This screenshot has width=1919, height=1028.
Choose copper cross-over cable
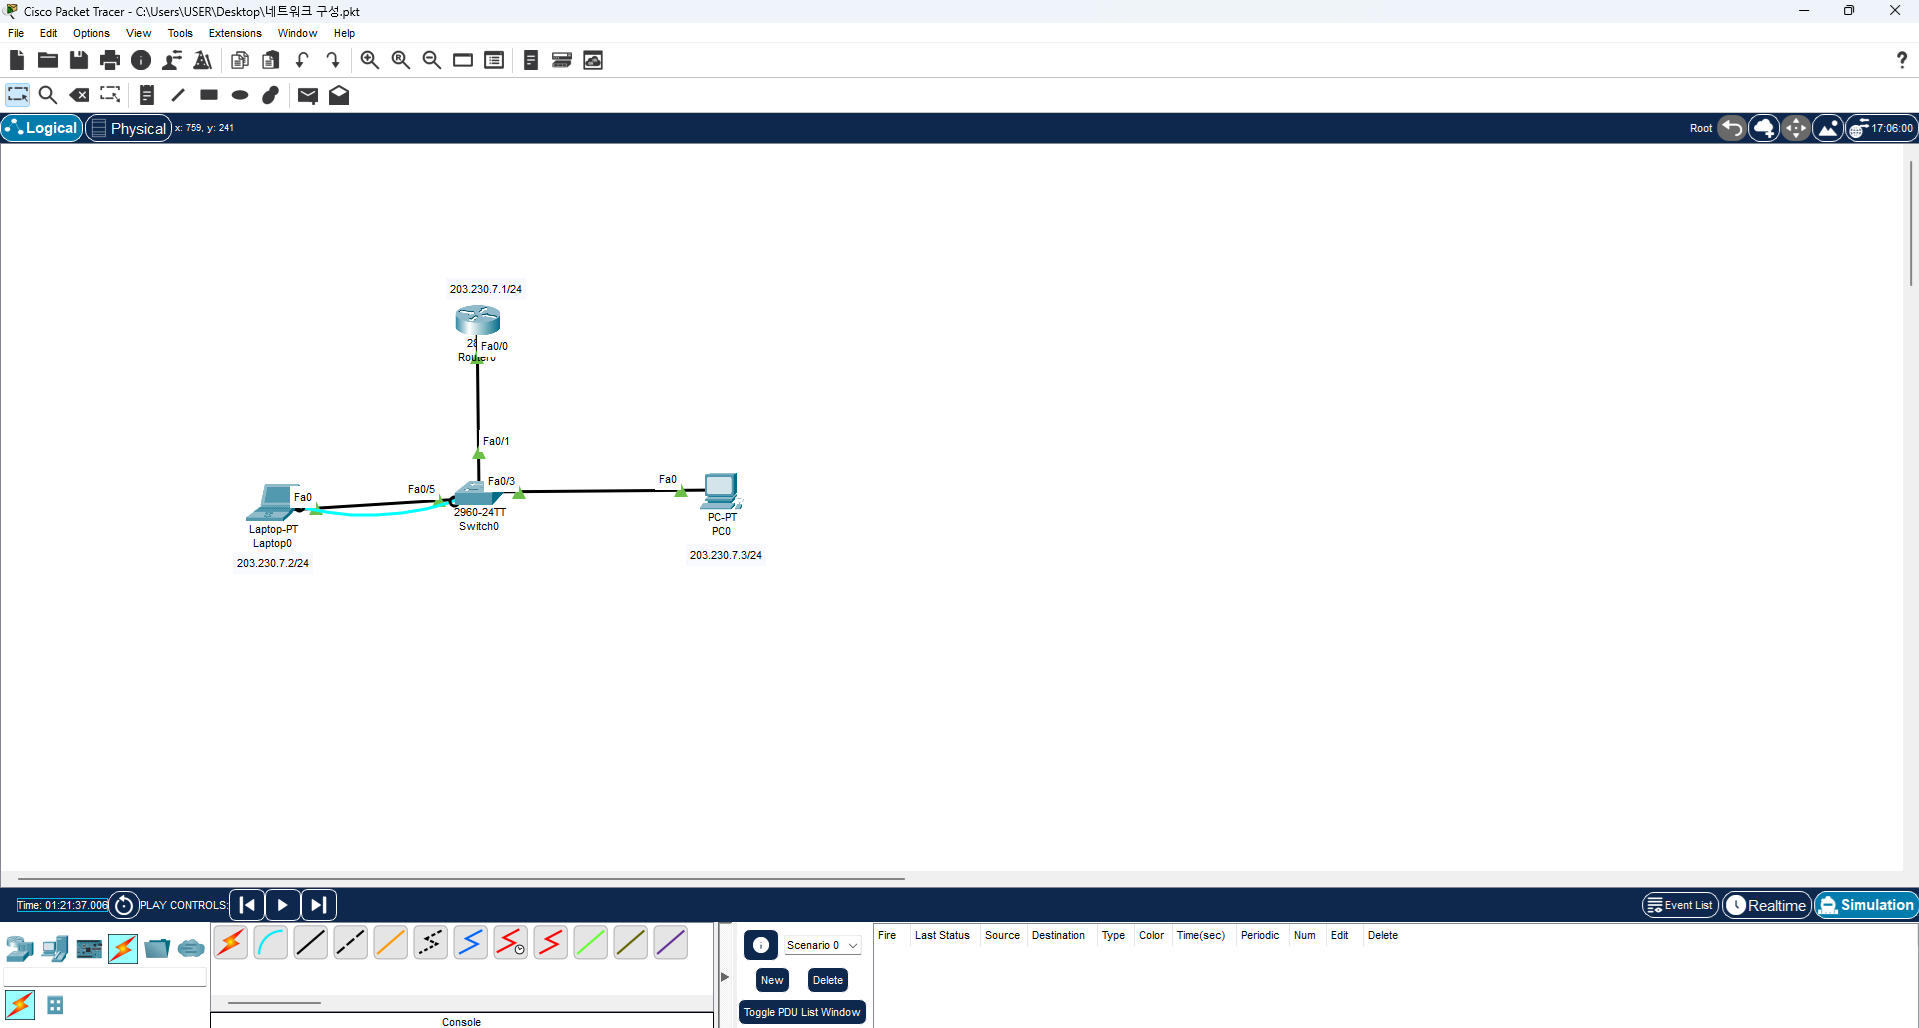click(x=351, y=942)
